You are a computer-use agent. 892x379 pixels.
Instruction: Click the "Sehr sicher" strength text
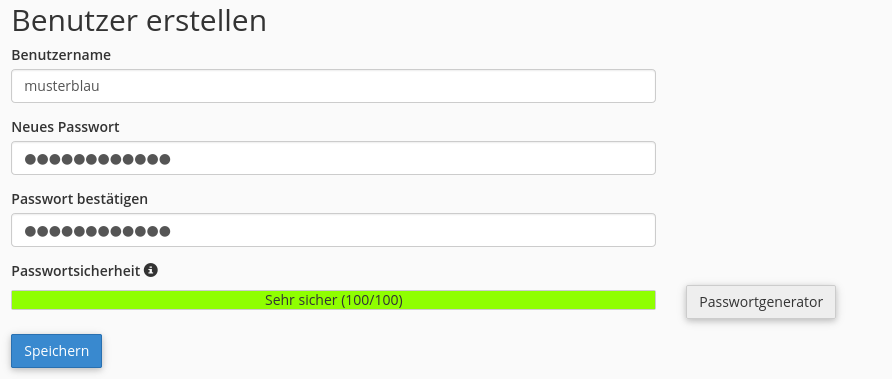pyautogui.click(x=300, y=300)
